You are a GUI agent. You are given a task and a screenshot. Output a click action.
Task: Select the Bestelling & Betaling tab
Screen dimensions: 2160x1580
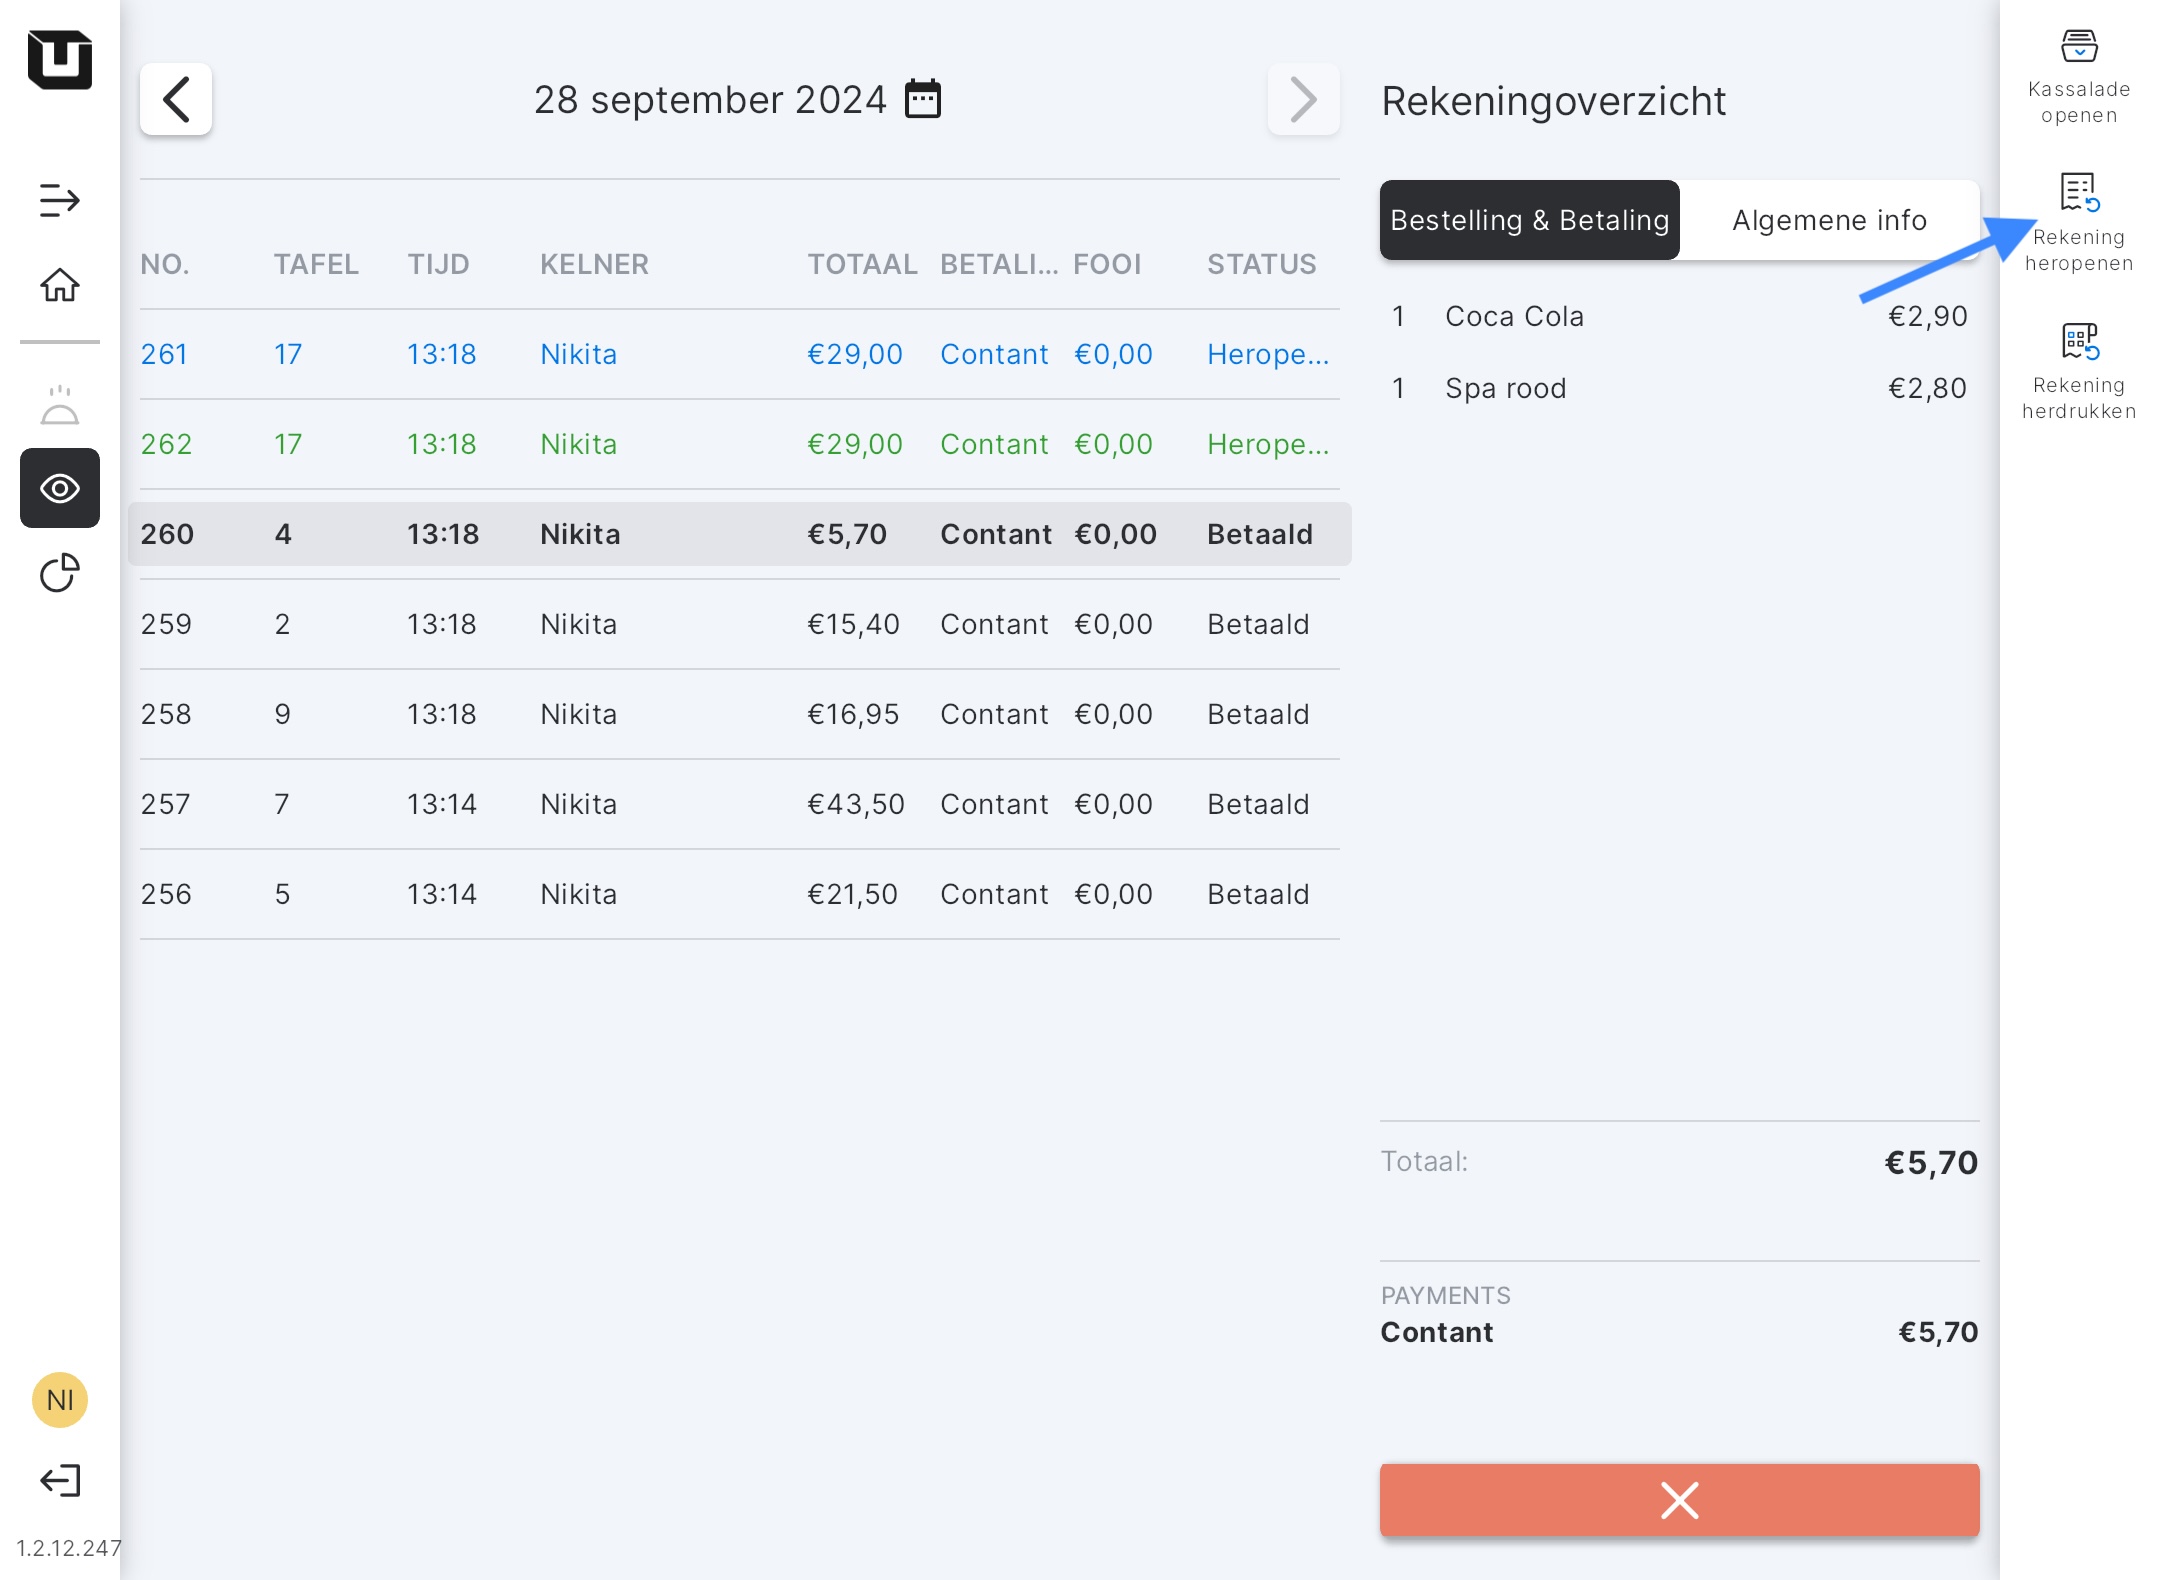pos(1529,220)
